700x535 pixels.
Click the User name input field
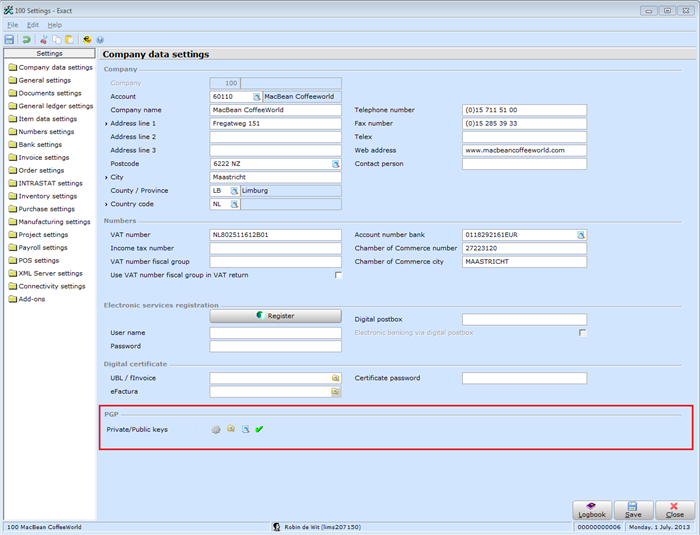click(x=275, y=333)
